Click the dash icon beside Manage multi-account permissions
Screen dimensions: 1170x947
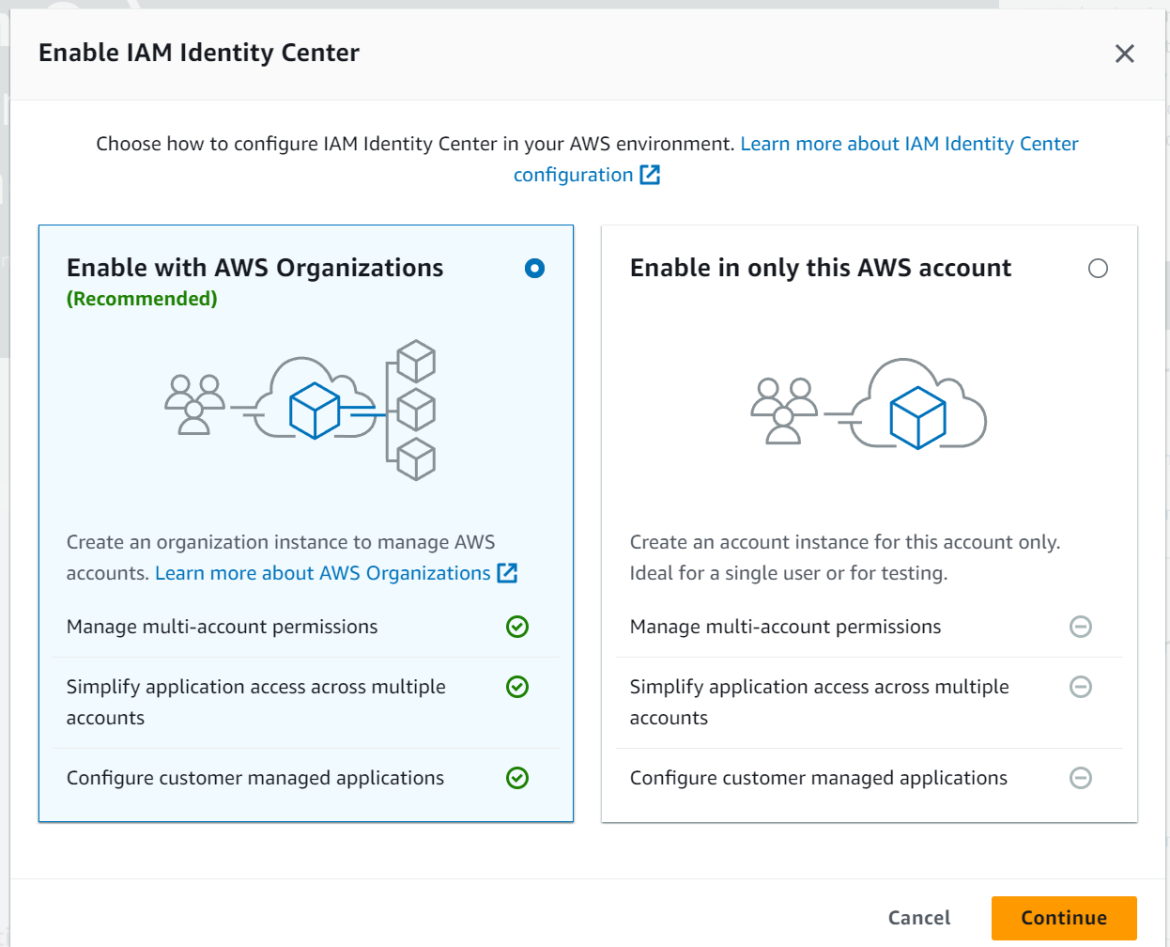point(1080,627)
